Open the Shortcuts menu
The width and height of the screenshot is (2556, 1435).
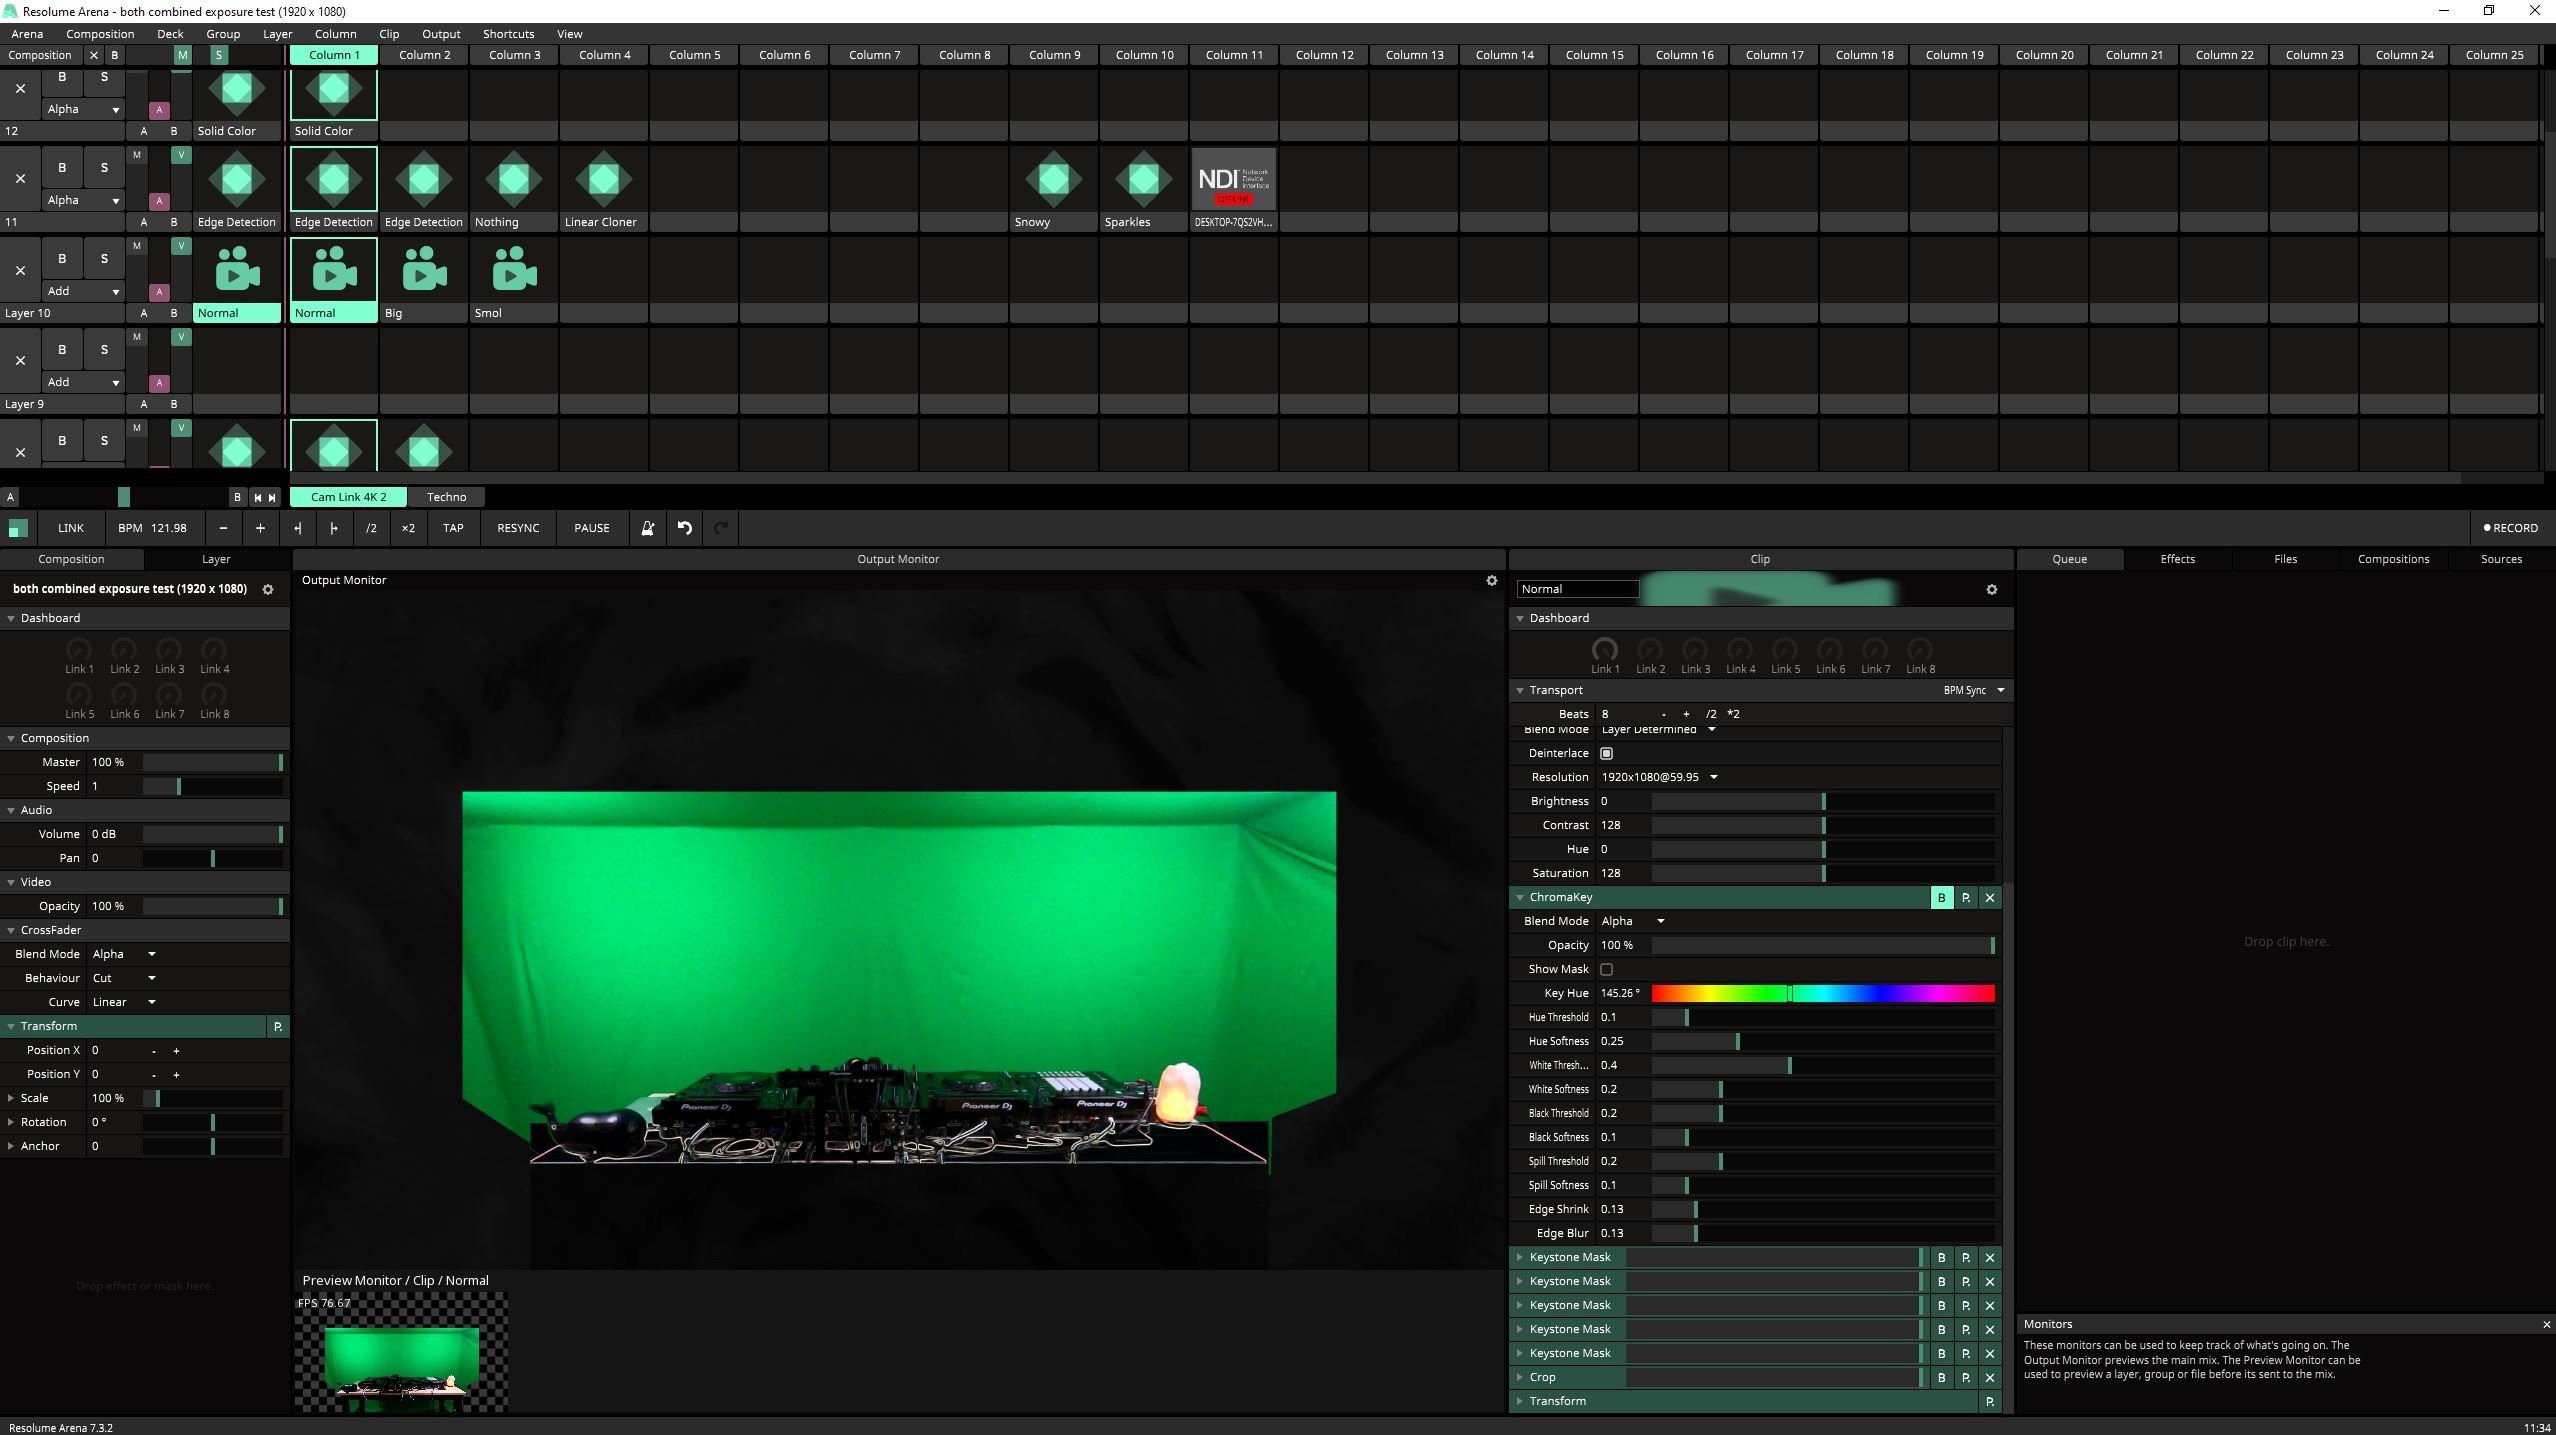pos(508,34)
